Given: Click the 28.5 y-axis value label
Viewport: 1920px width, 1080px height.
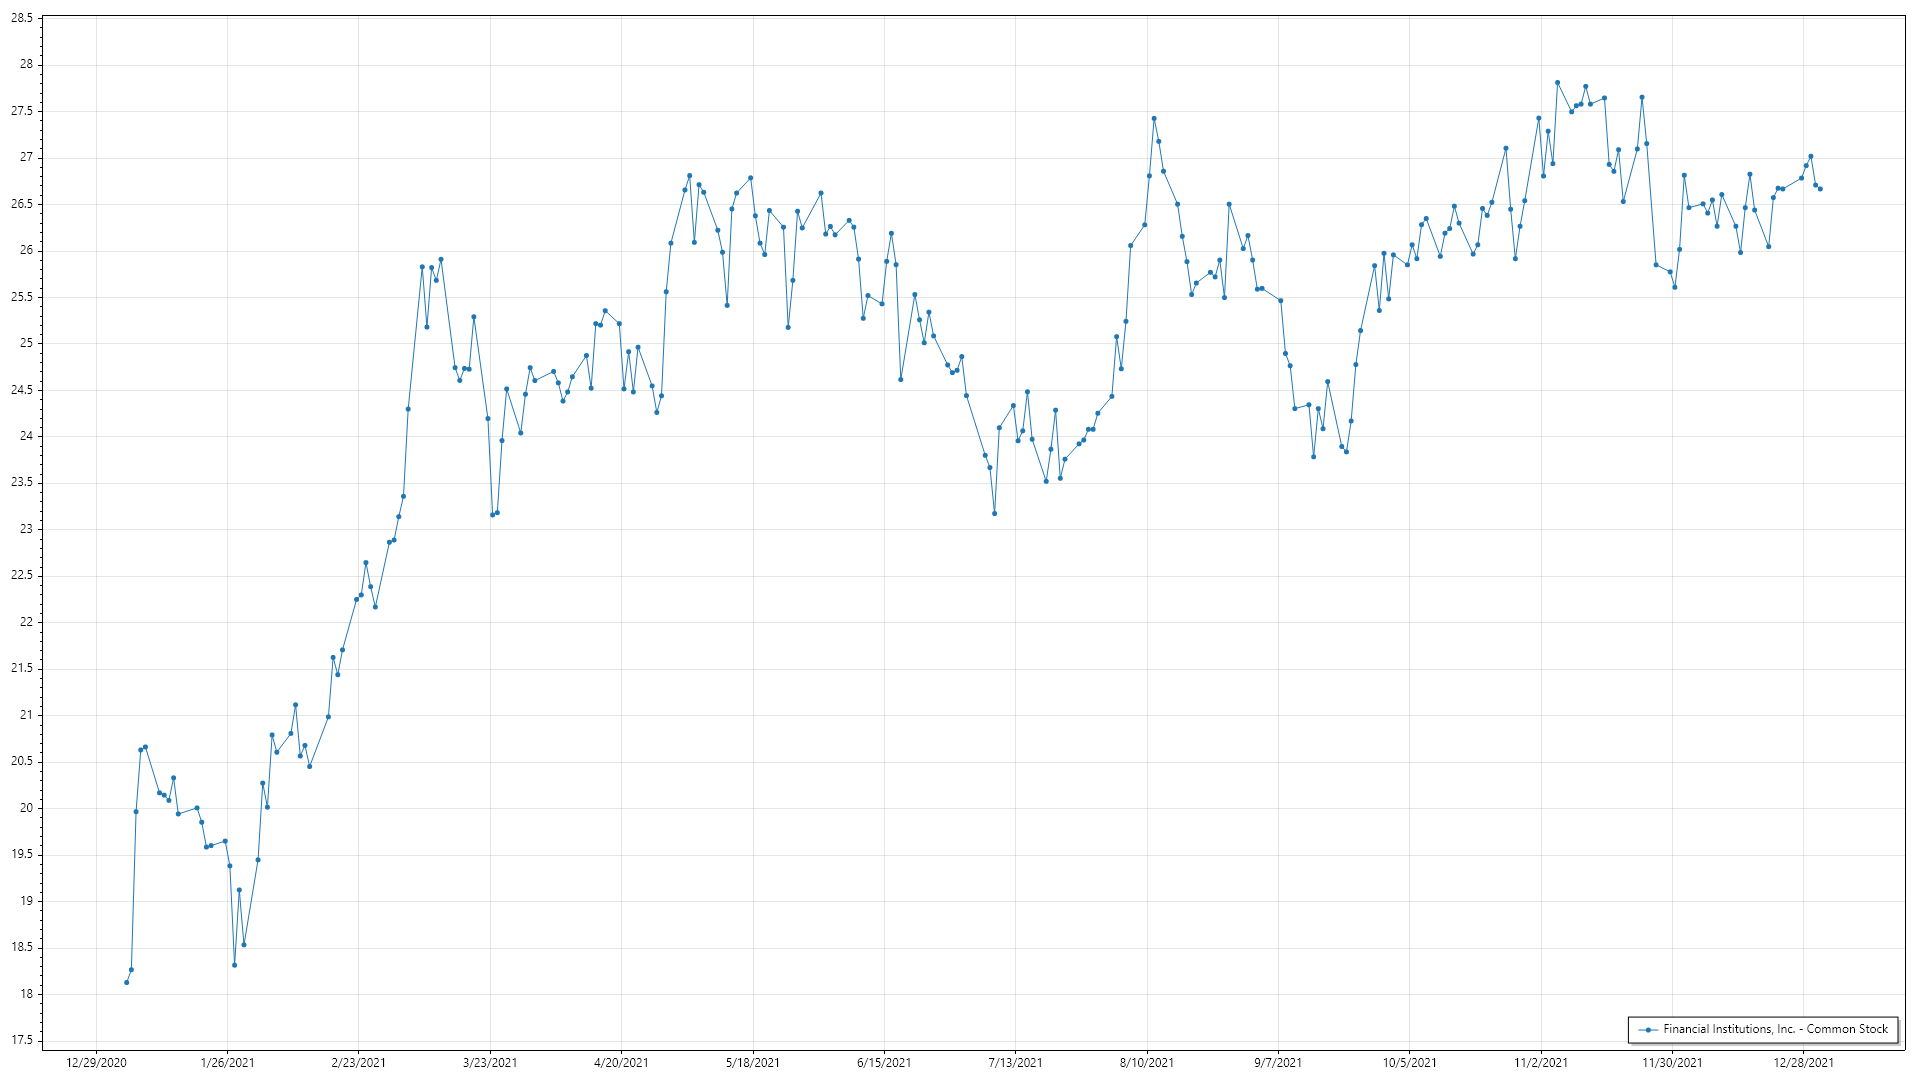Looking at the screenshot, I should pos(21,18).
